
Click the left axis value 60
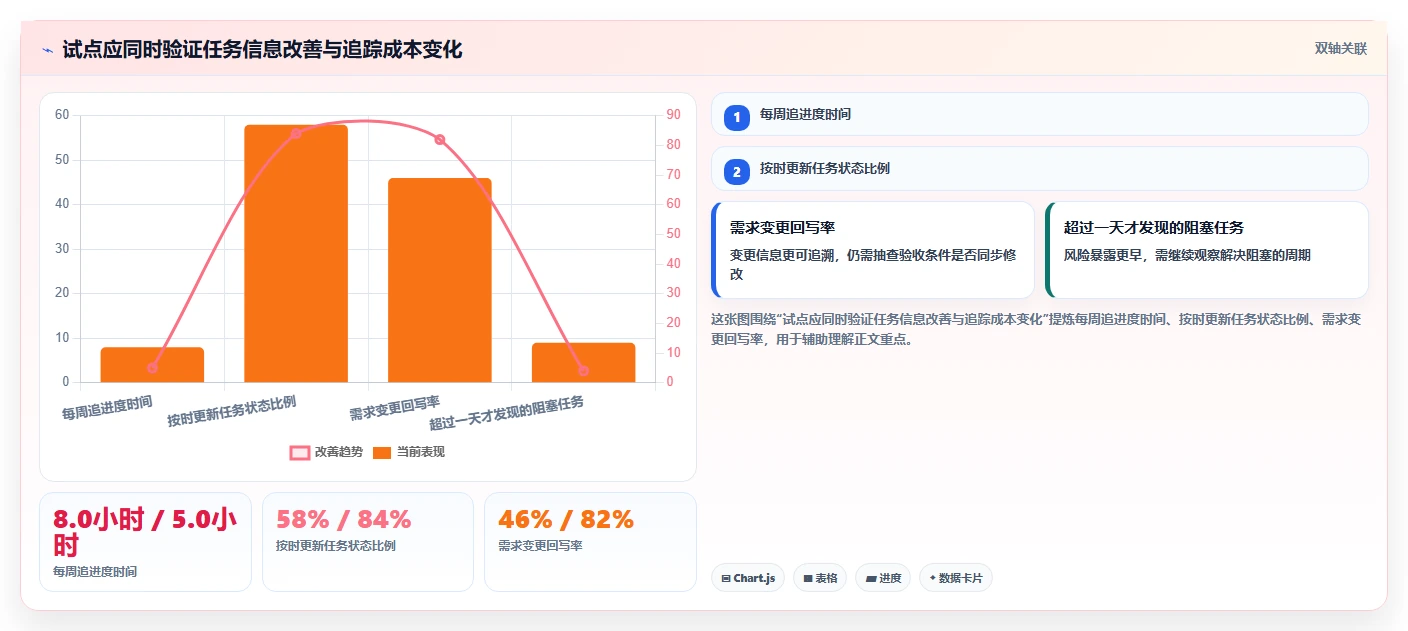tap(62, 115)
